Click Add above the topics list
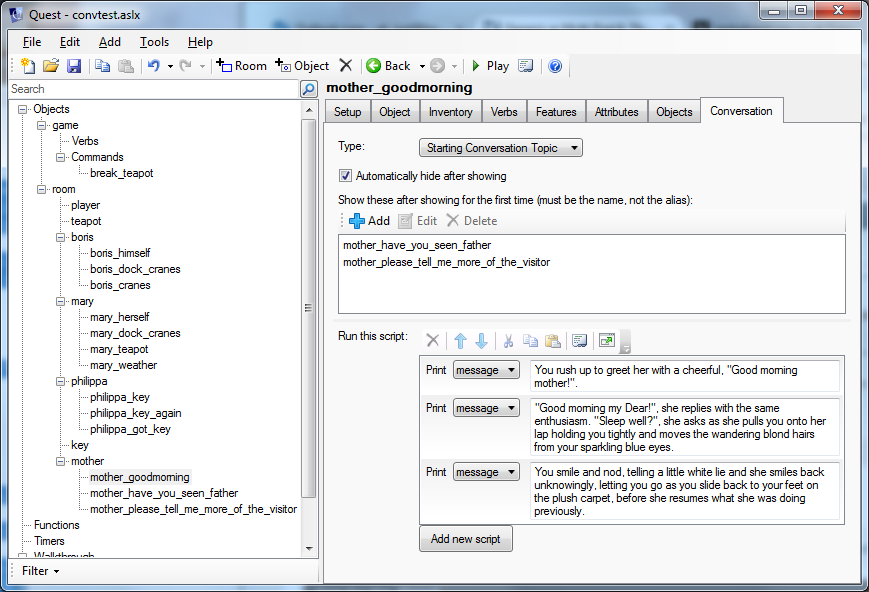Image resolution: width=869 pixels, height=592 pixels. tap(369, 221)
